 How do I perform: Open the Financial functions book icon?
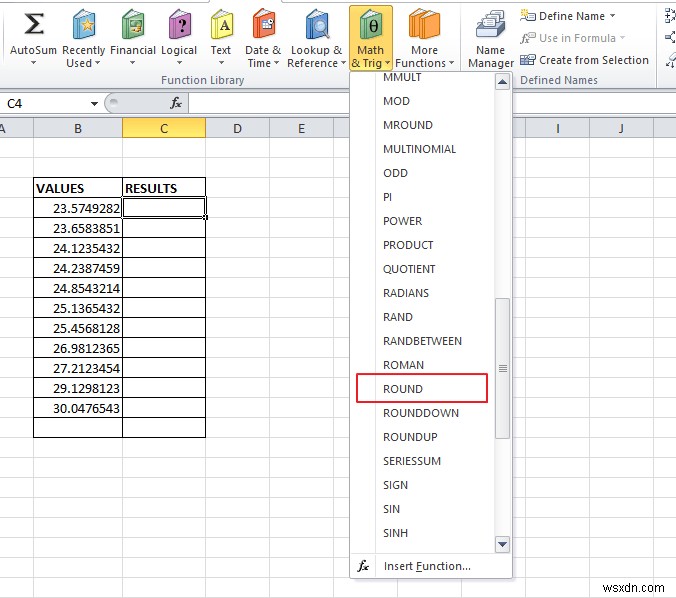(133, 25)
